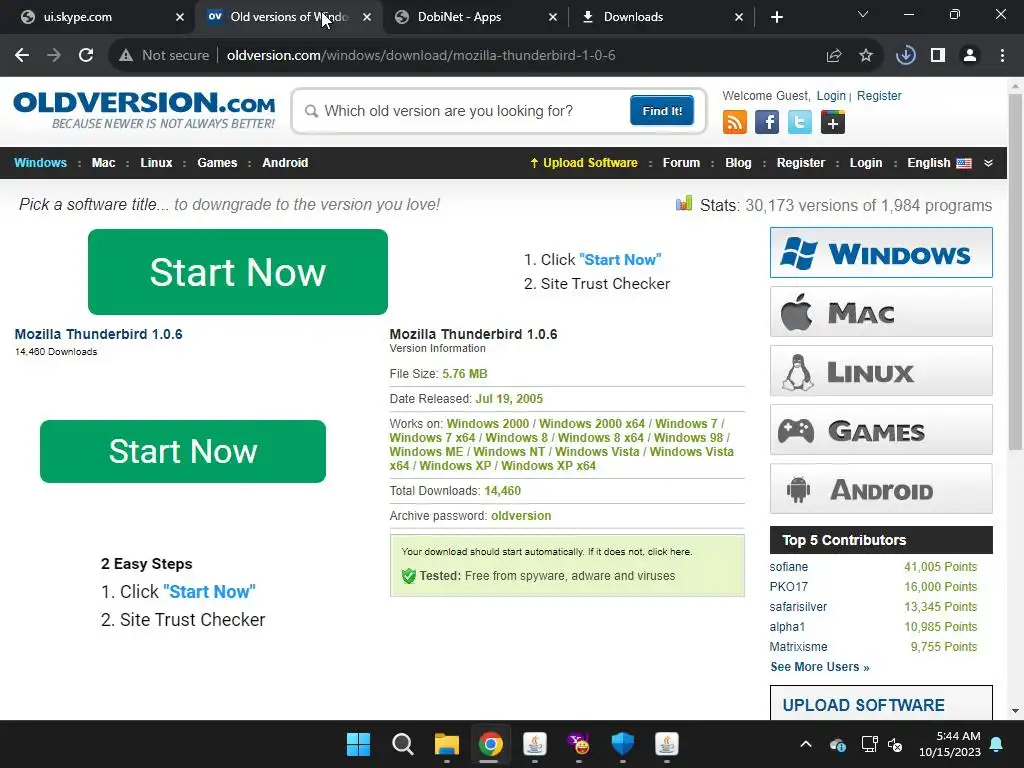This screenshot has height=768, width=1024.
Task: Select Windows in site navigation bar
Action: tap(40, 163)
